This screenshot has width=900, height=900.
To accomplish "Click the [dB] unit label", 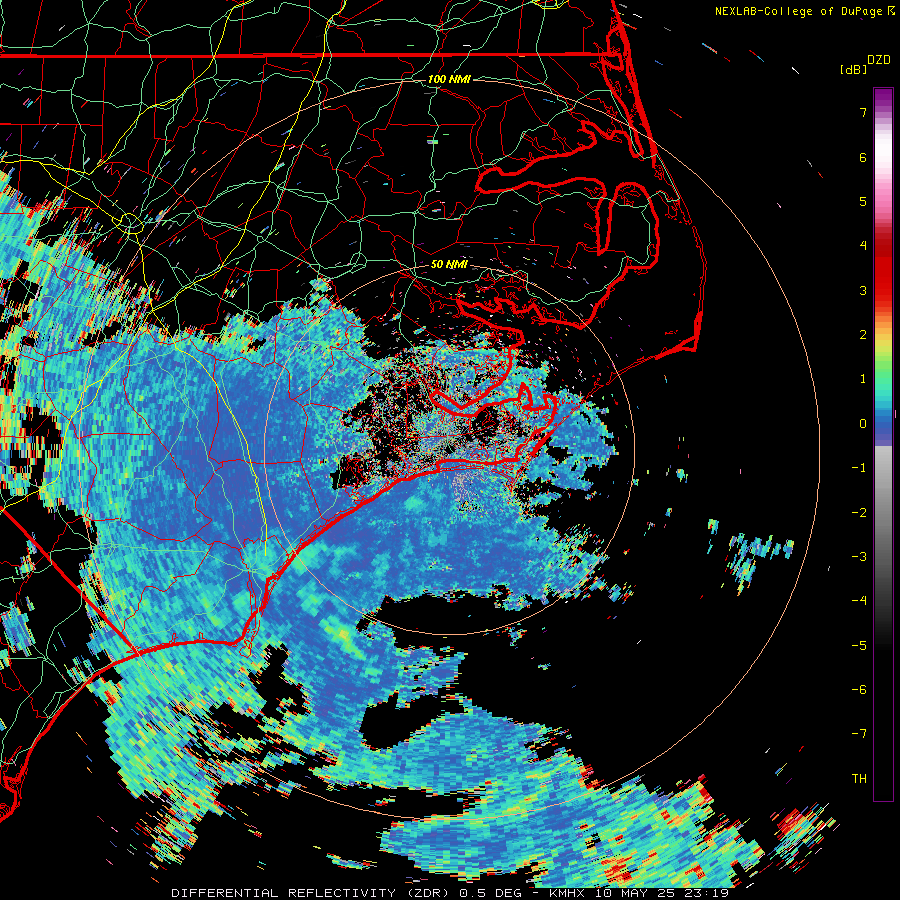I will pos(853,69).
